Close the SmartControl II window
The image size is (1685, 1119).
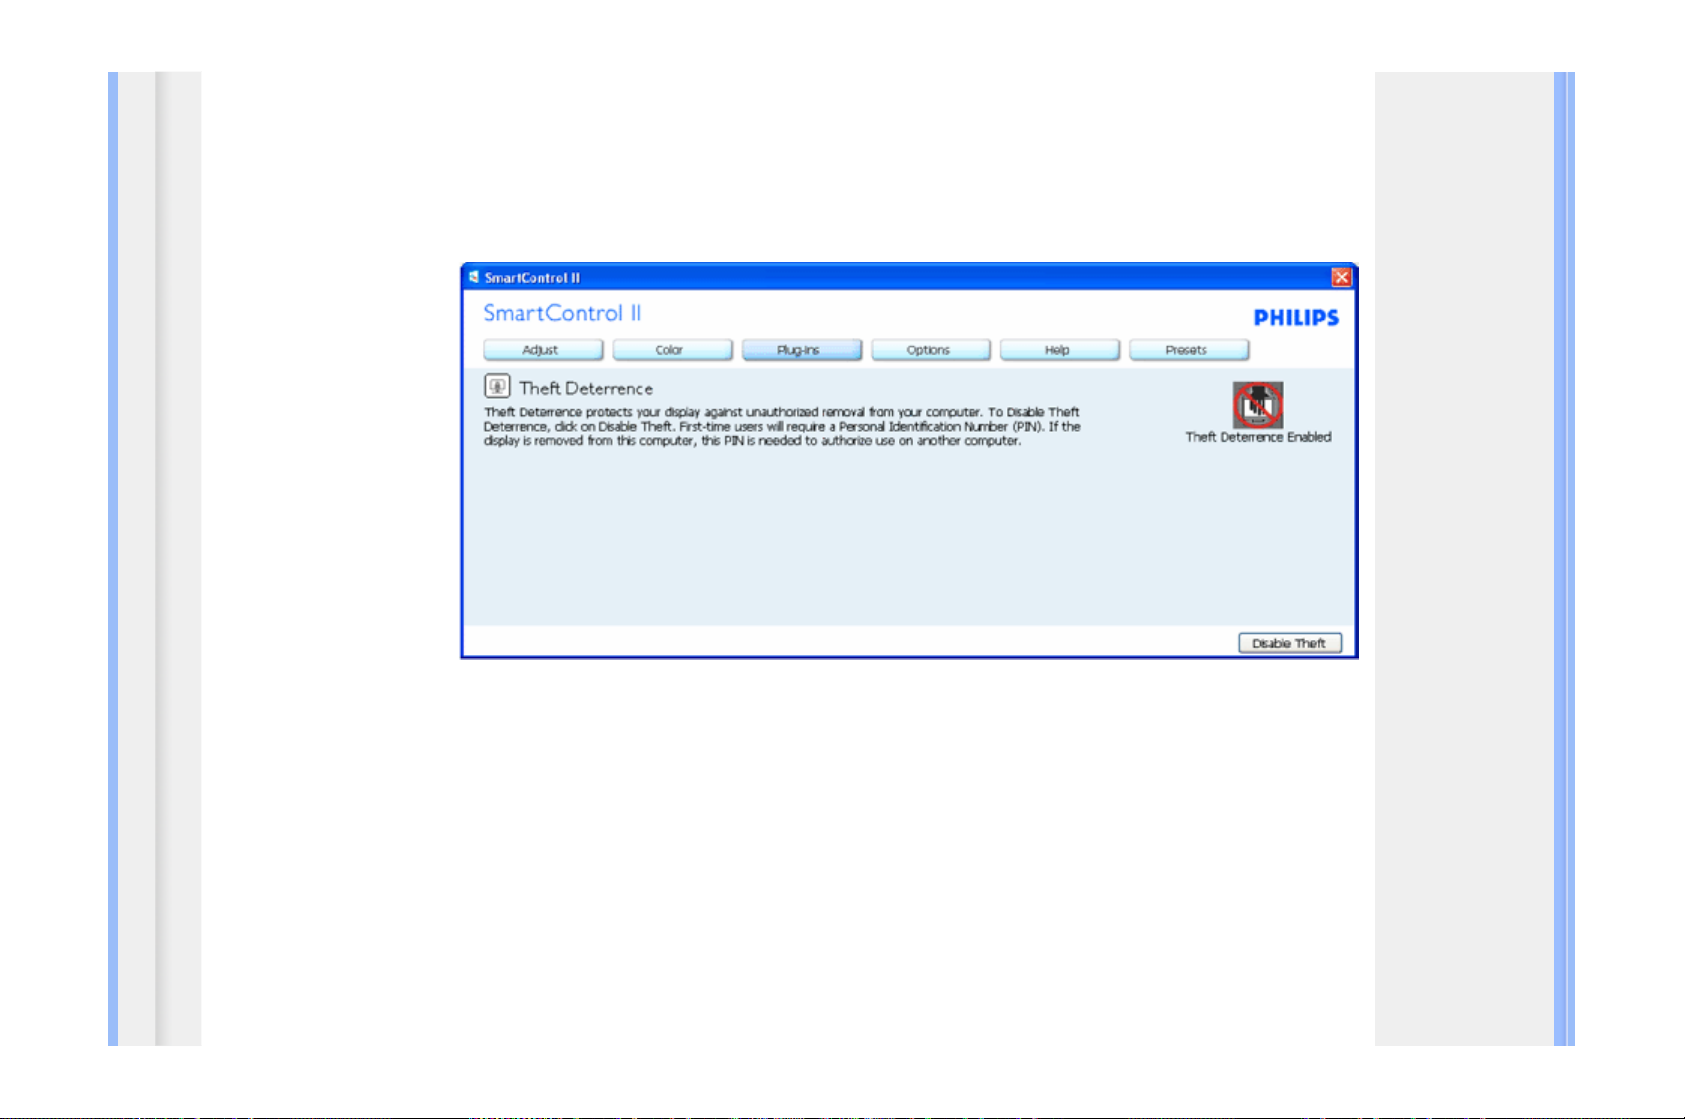pyautogui.click(x=1341, y=277)
